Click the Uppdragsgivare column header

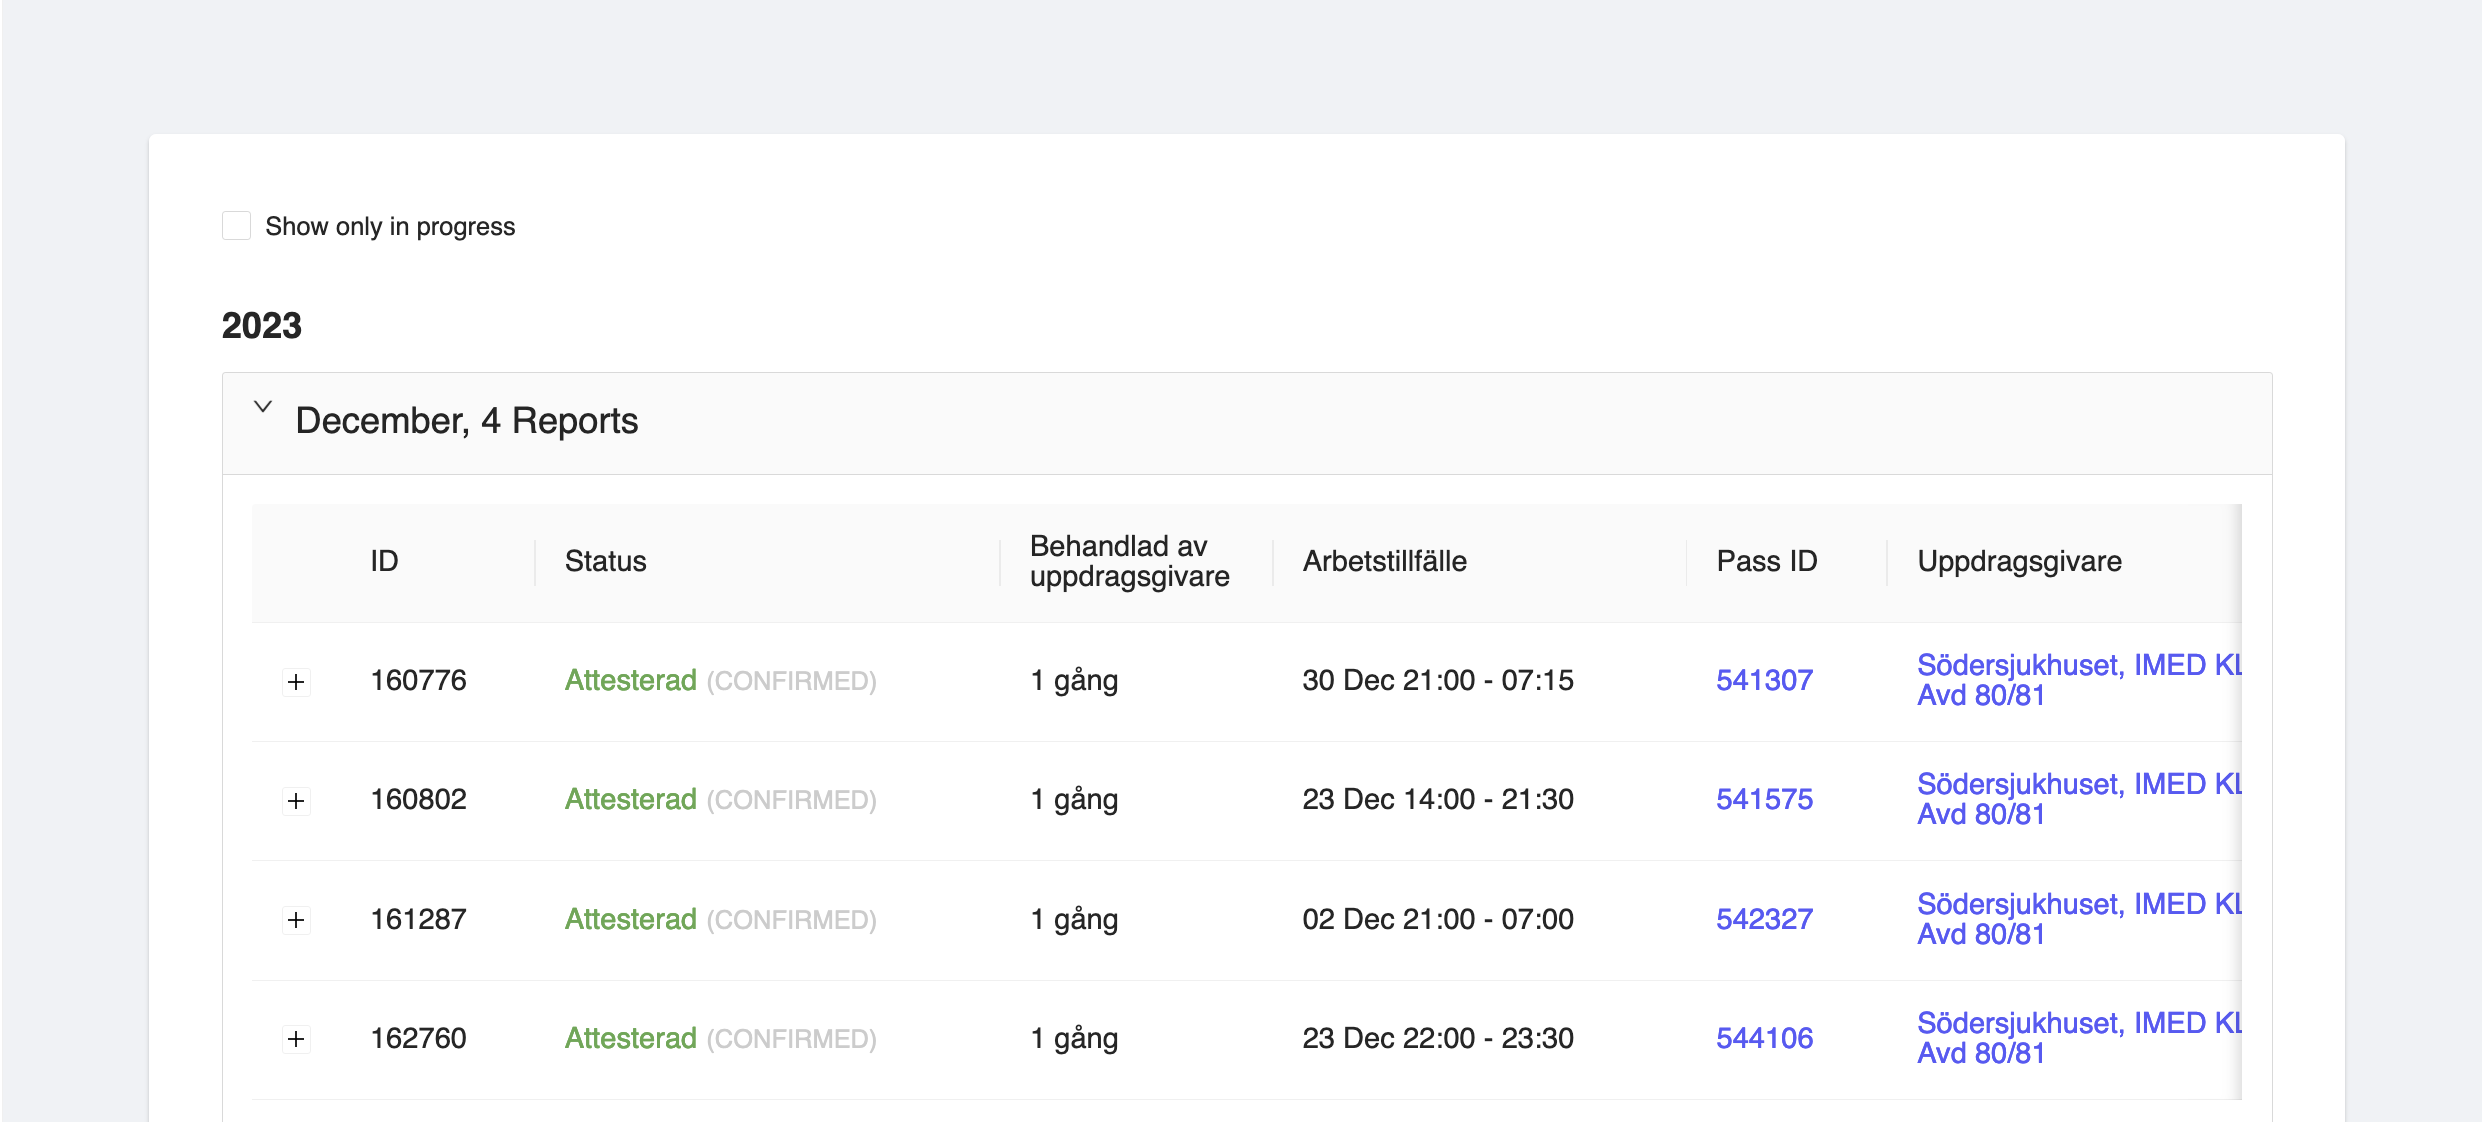pyautogui.click(x=2019, y=562)
